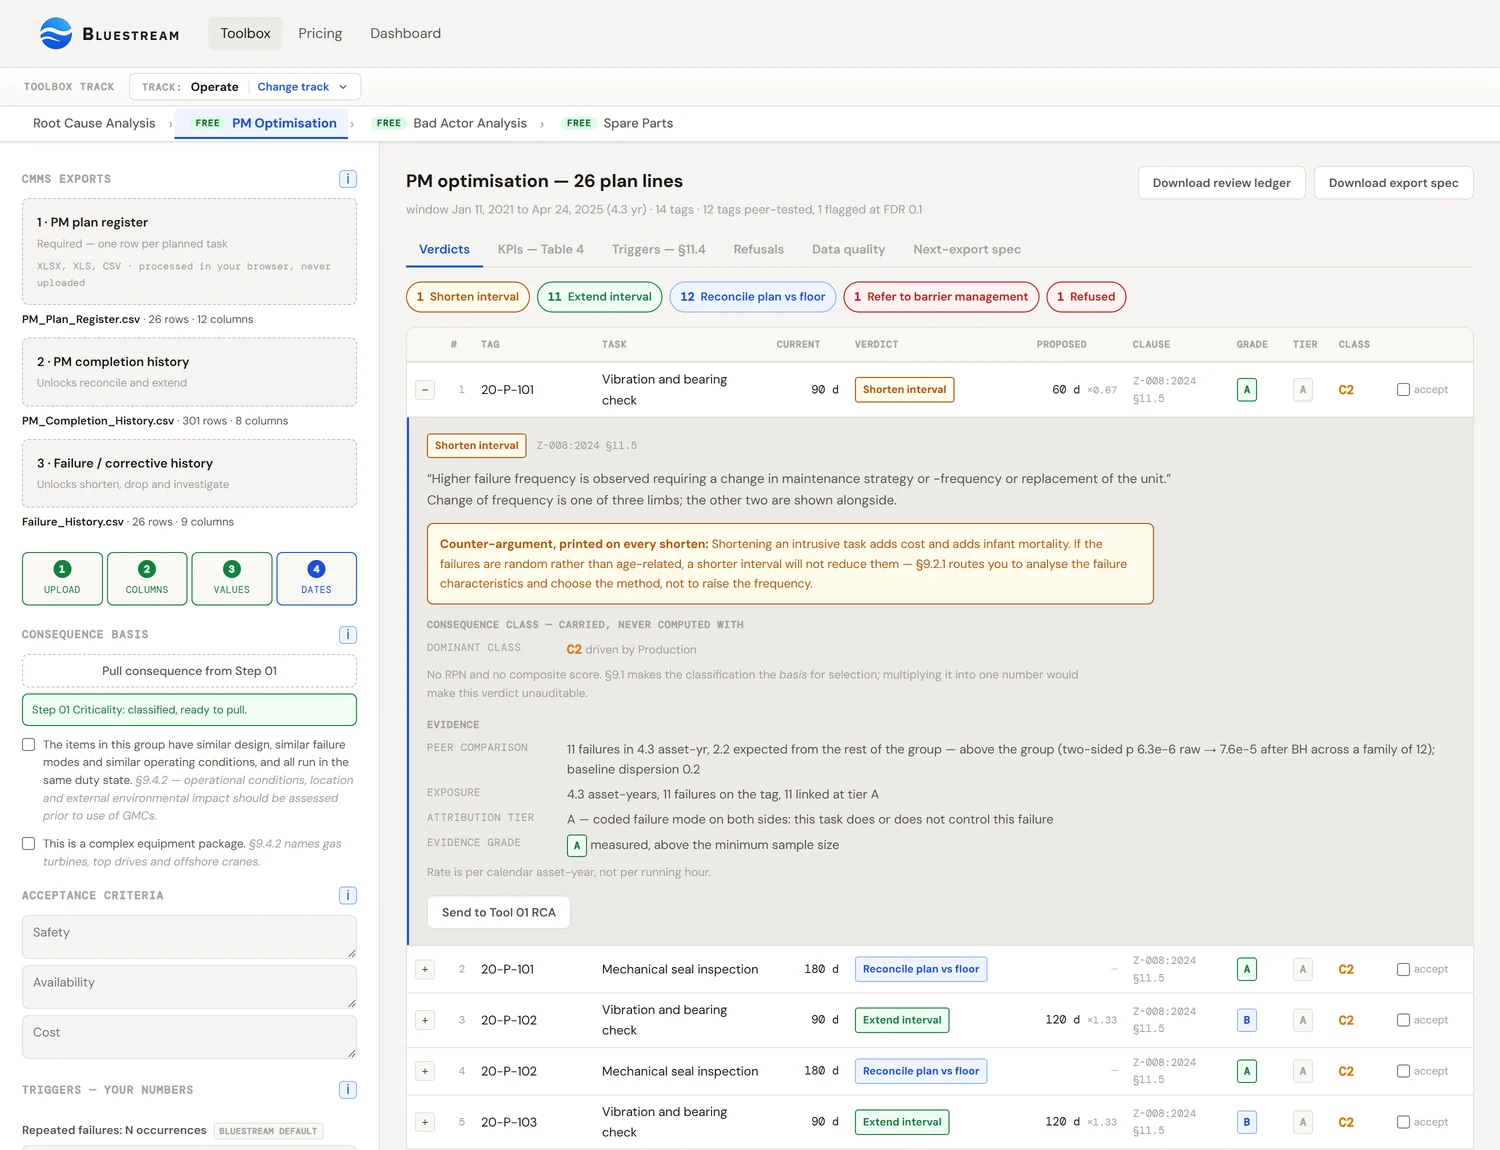Expand row 4 20-P-102 seal inspection
Image resolution: width=1500 pixels, height=1150 pixels.
(425, 1071)
